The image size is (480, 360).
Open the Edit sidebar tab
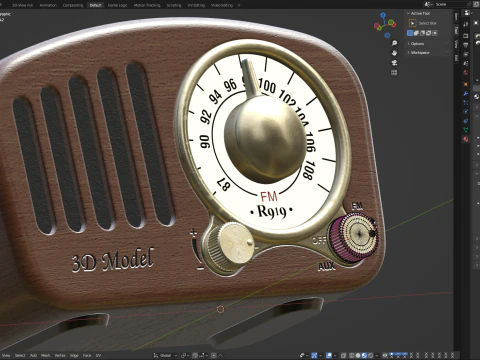(456, 58)
